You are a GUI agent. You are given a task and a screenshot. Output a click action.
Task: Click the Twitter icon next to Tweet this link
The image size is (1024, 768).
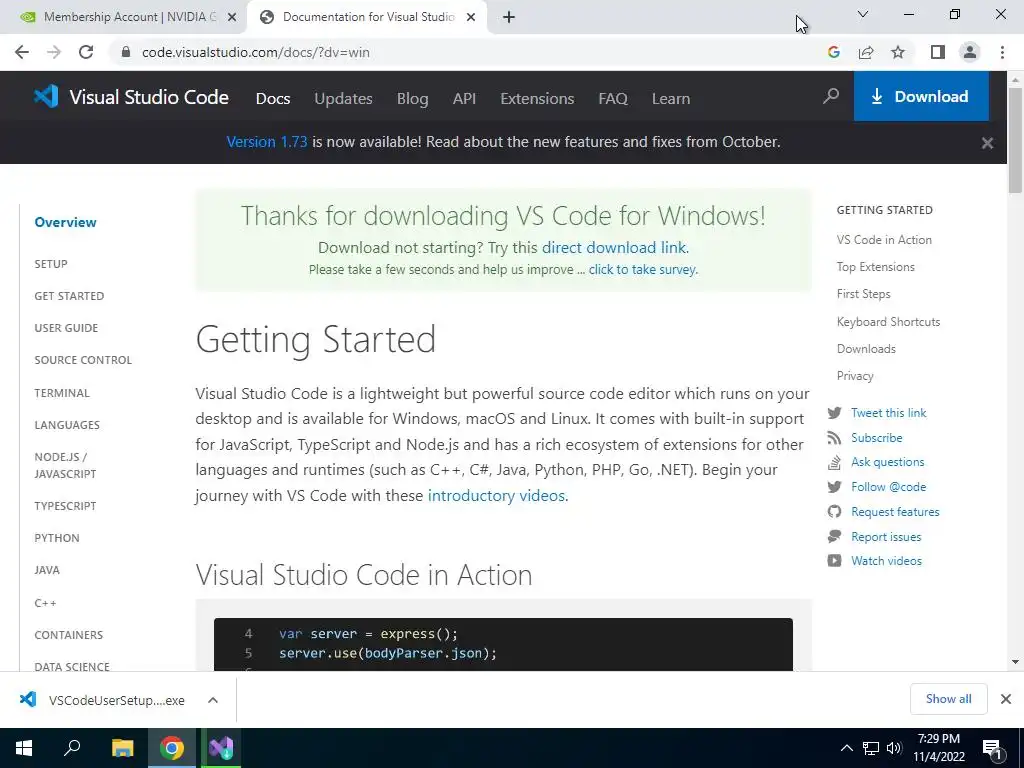835,413
